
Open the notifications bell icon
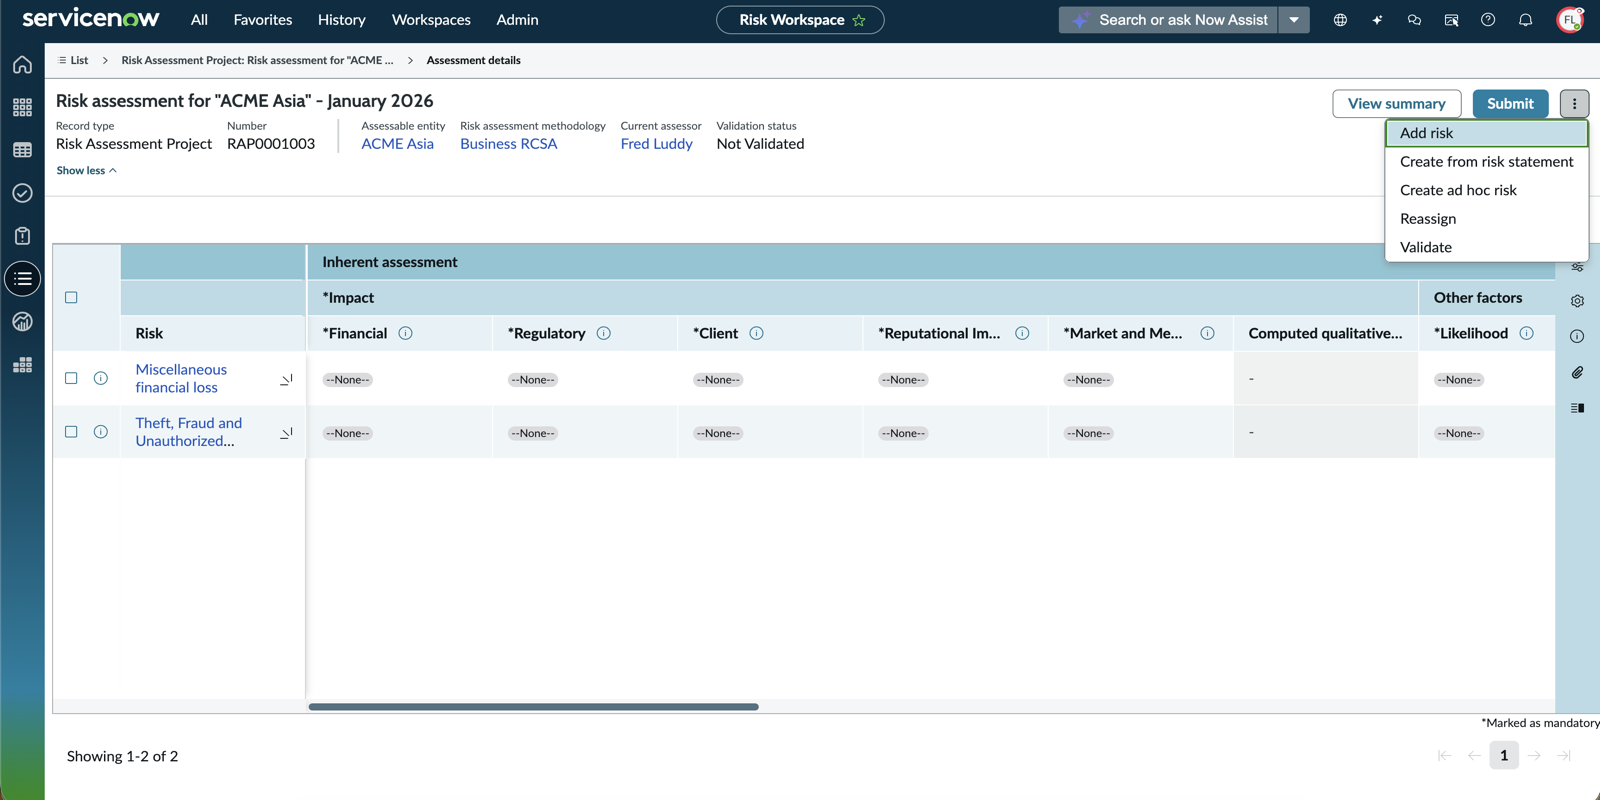pyautogui.click(x=1525, y=20)
